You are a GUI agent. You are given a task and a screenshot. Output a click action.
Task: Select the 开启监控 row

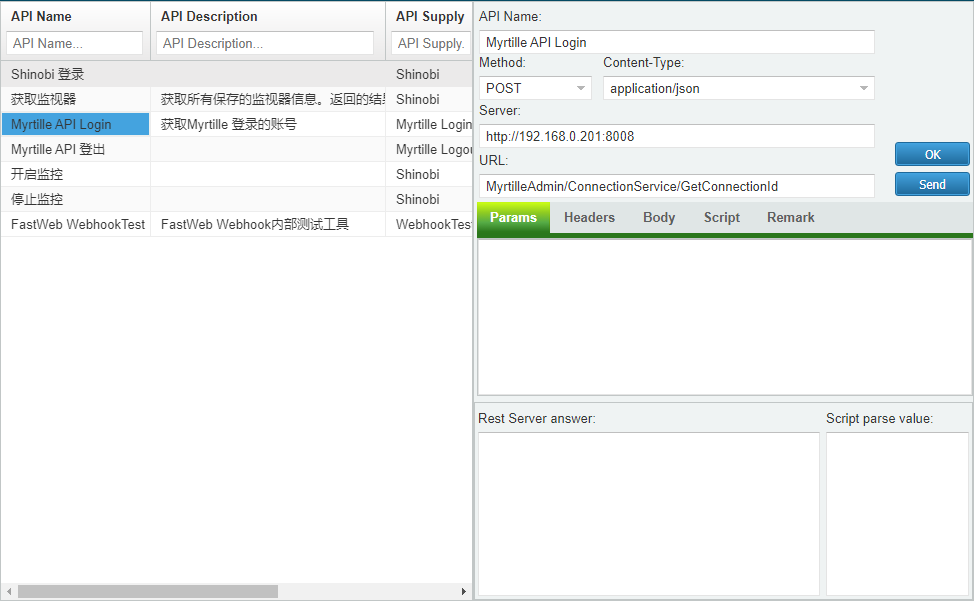coord(236,174)
